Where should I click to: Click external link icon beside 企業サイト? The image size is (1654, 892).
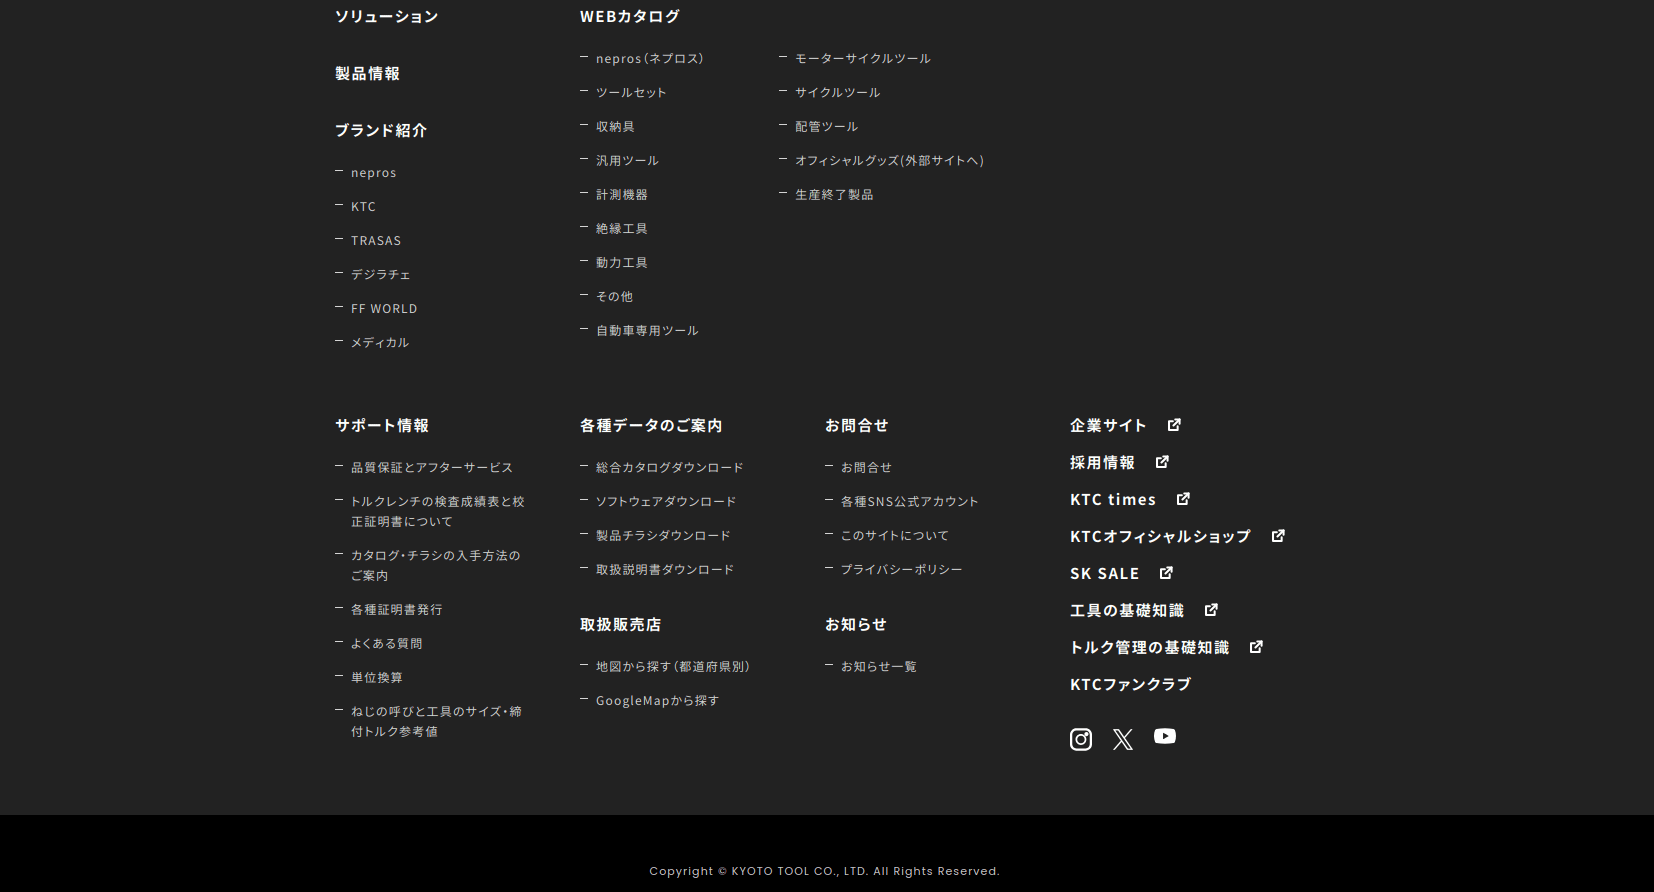[x=1174, y=425]
